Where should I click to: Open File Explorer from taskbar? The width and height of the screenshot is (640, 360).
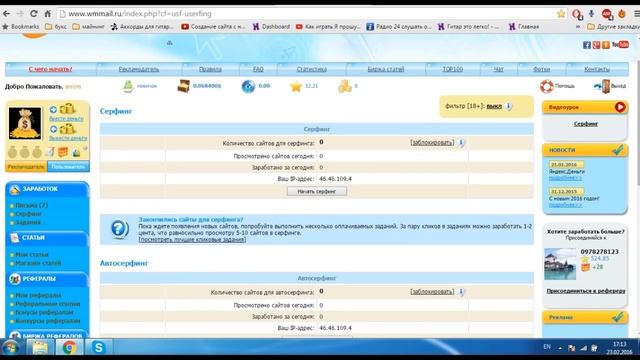point(40,348)
